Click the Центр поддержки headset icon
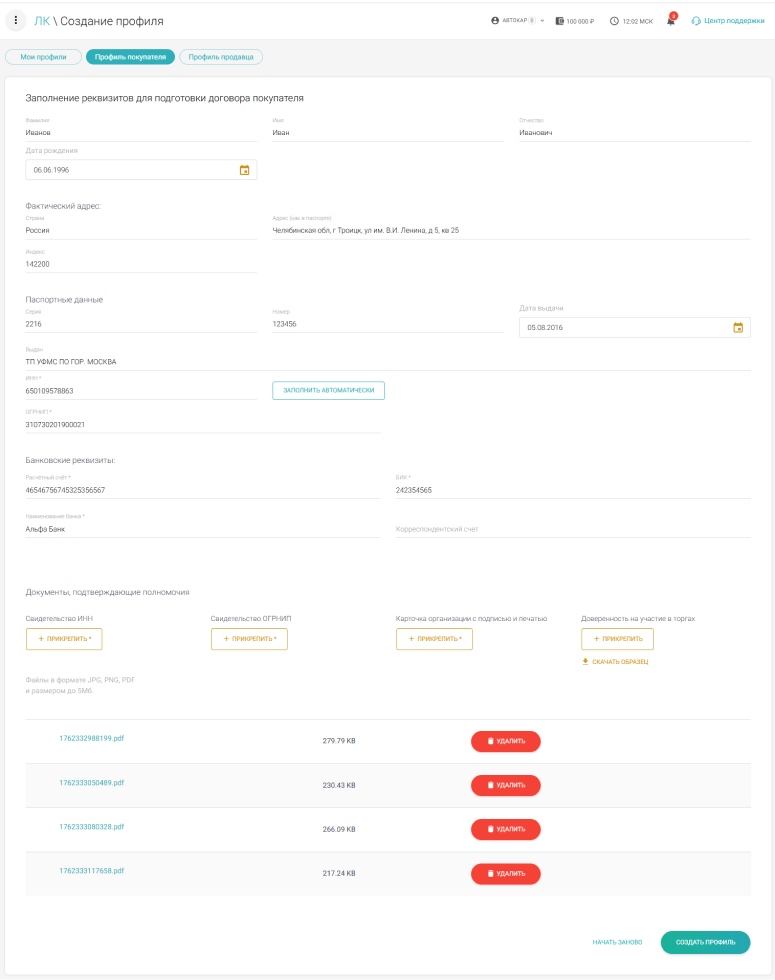Image resolution: width=775 pixels, height=980 pixels. tap(696, 21)
